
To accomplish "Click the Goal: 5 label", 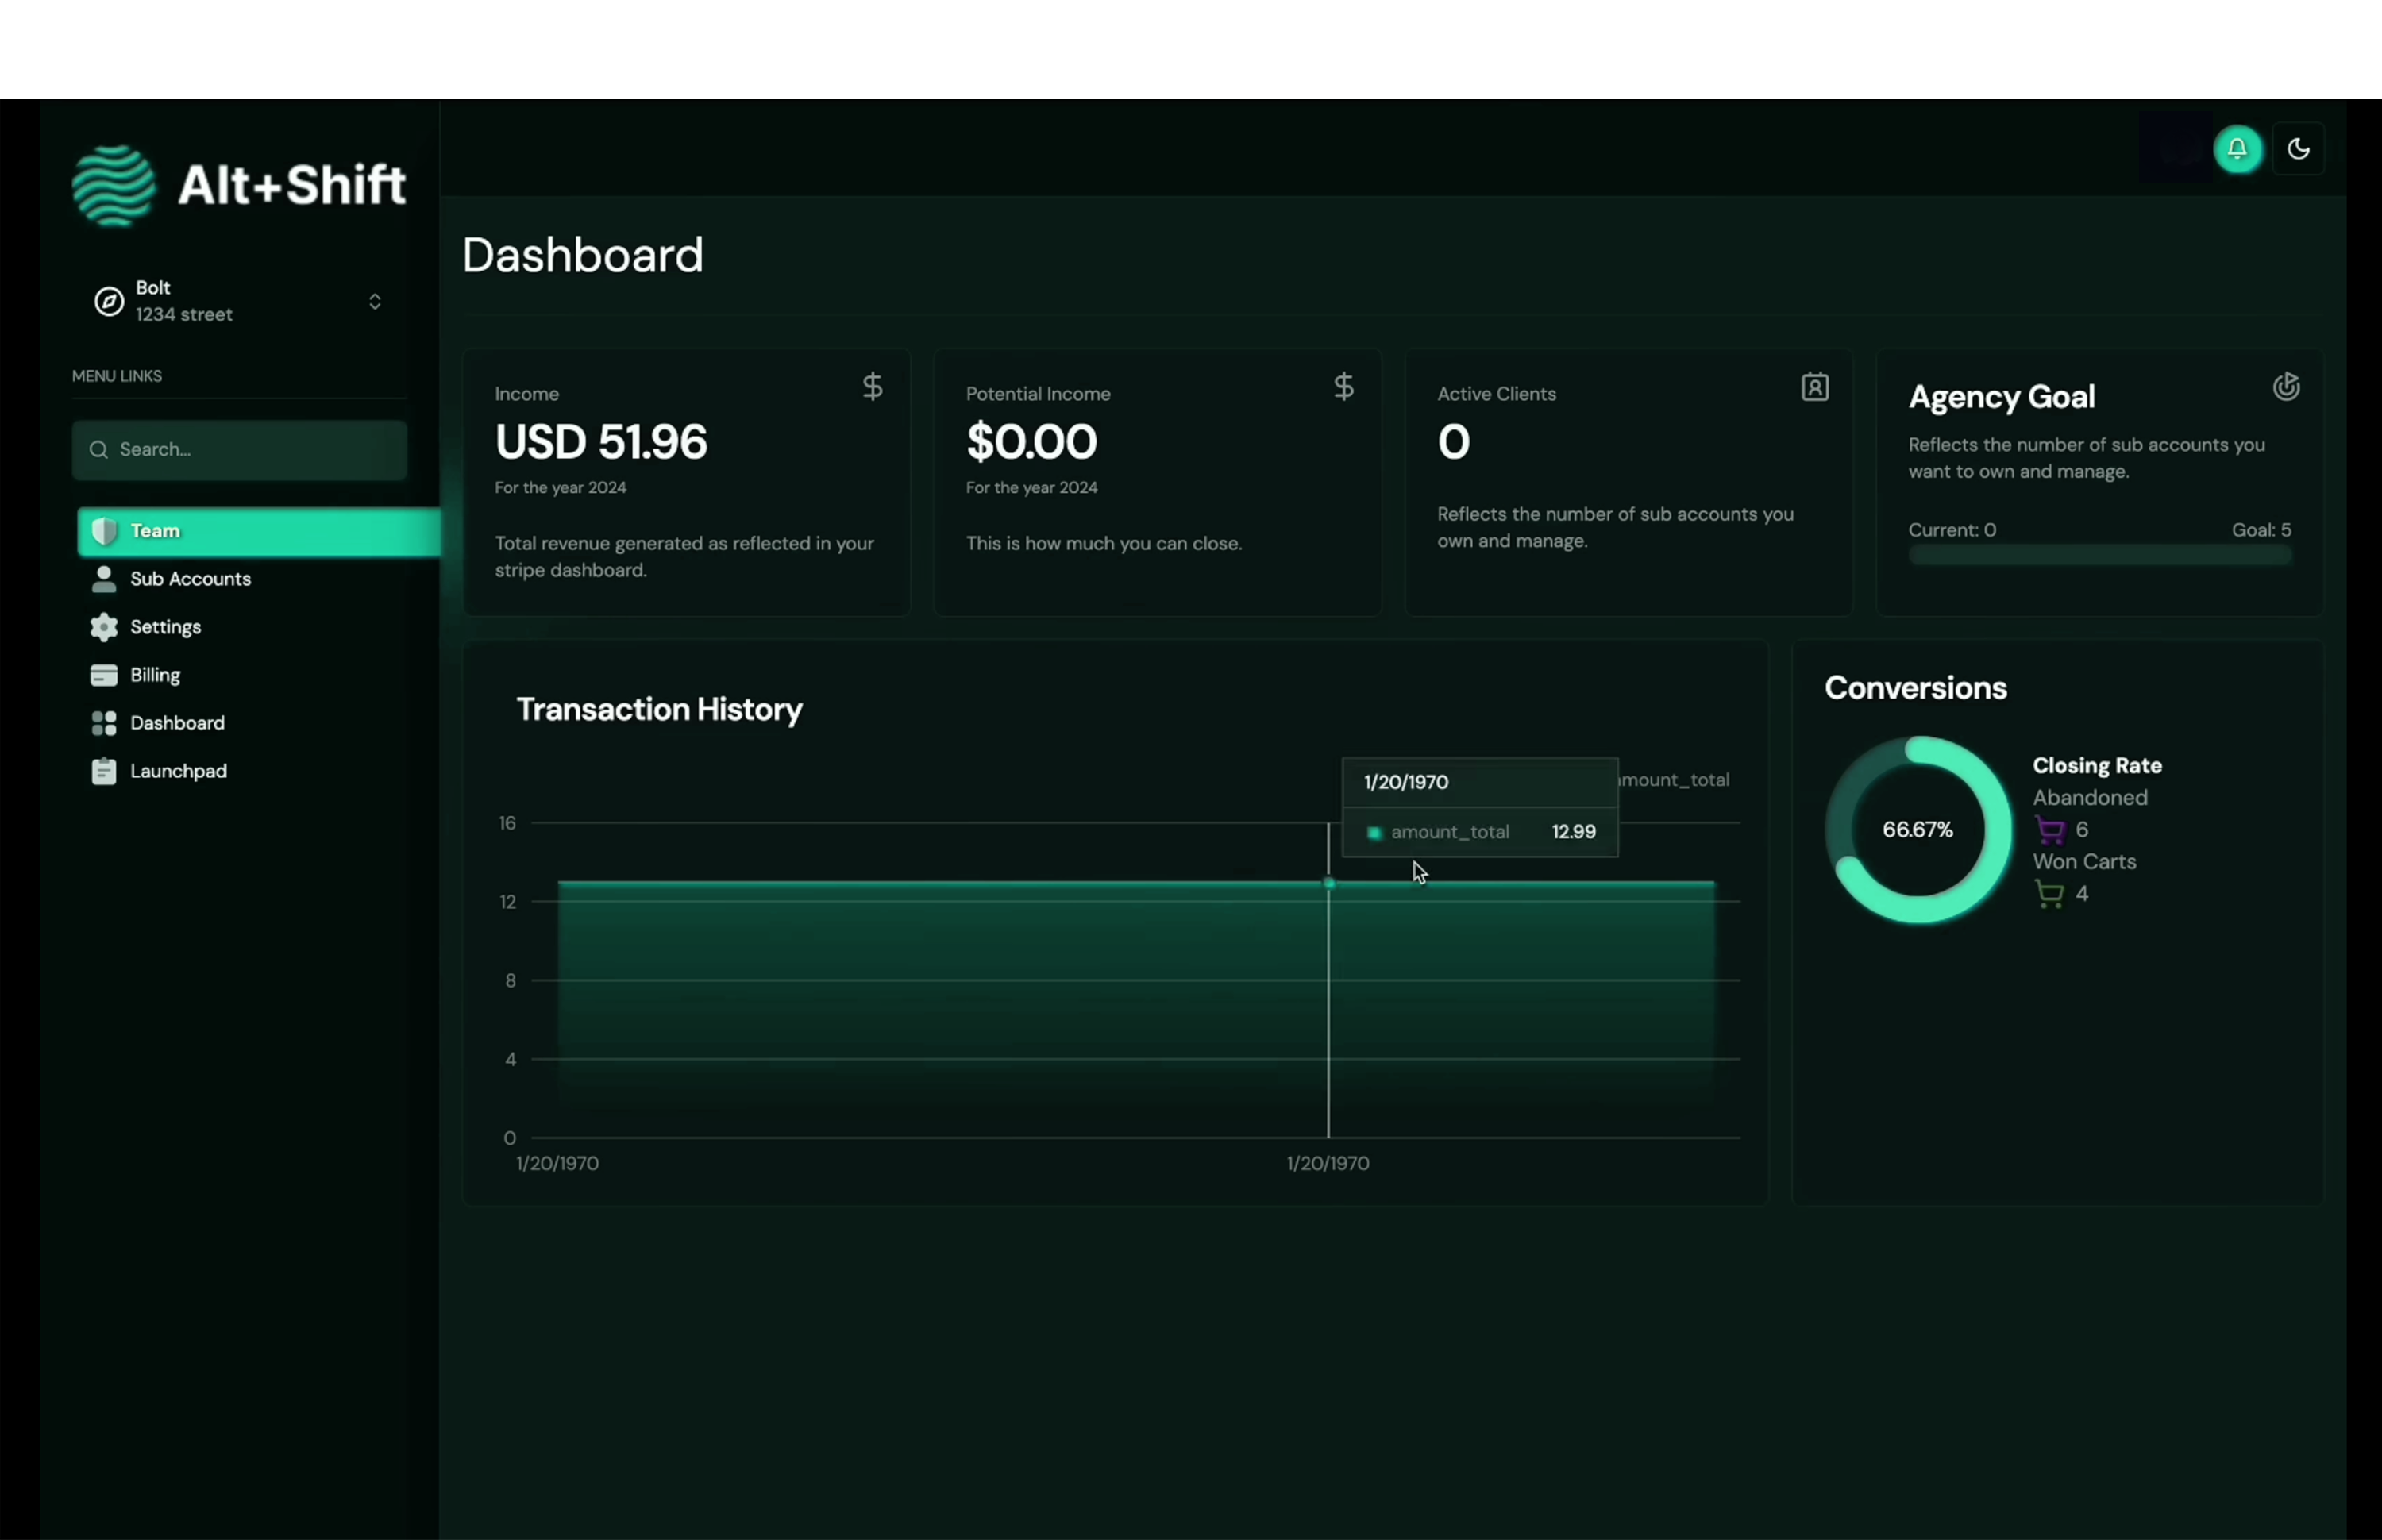I will tap(2261, 530).
